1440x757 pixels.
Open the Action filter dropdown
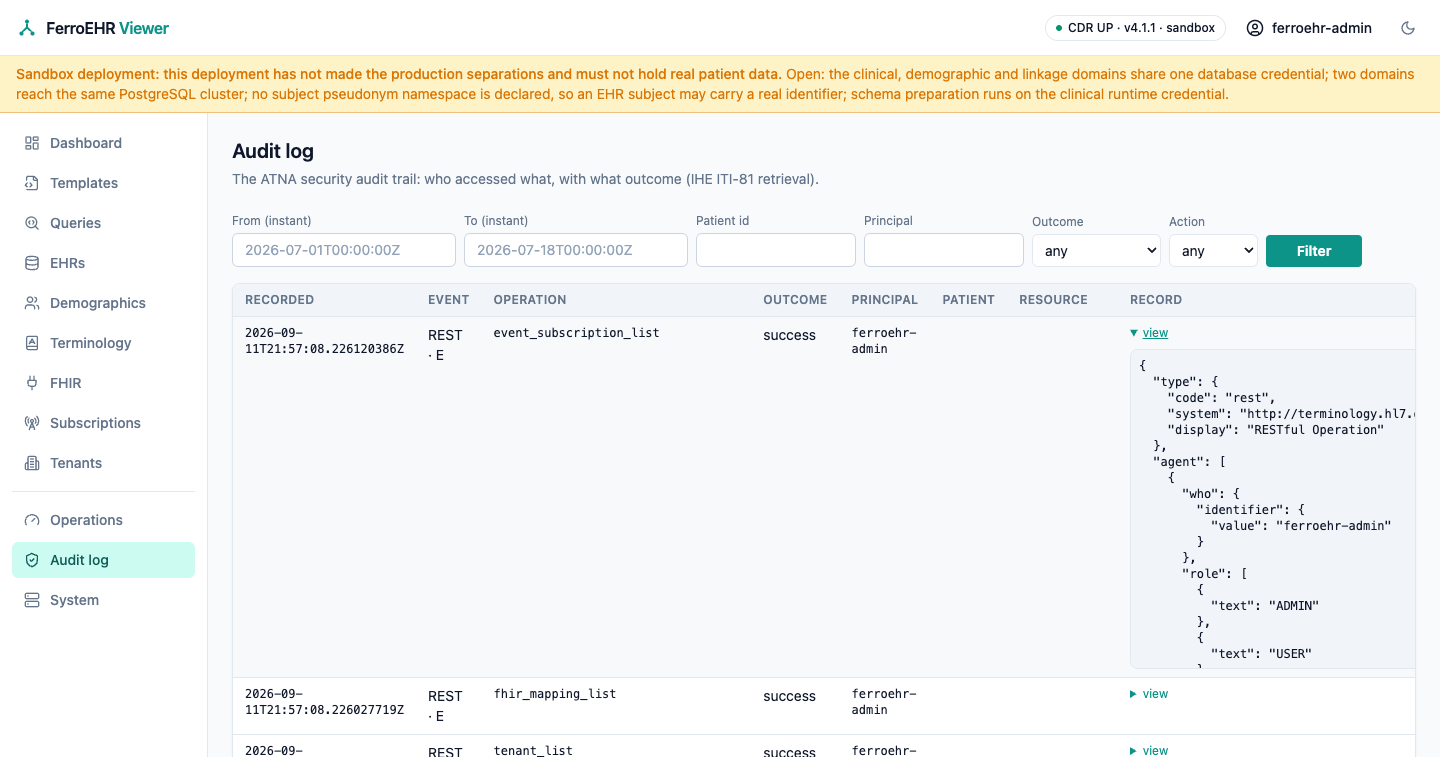pos(1213,251)
